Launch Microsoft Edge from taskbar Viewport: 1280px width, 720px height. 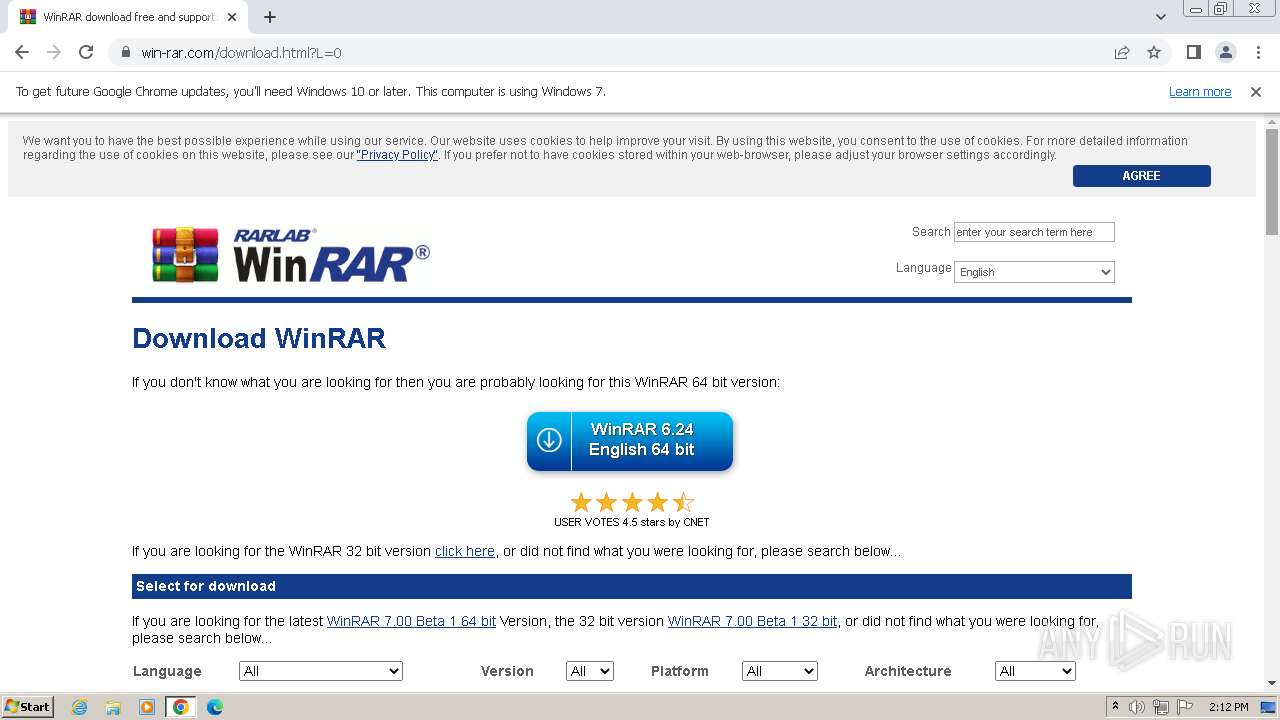215,707
